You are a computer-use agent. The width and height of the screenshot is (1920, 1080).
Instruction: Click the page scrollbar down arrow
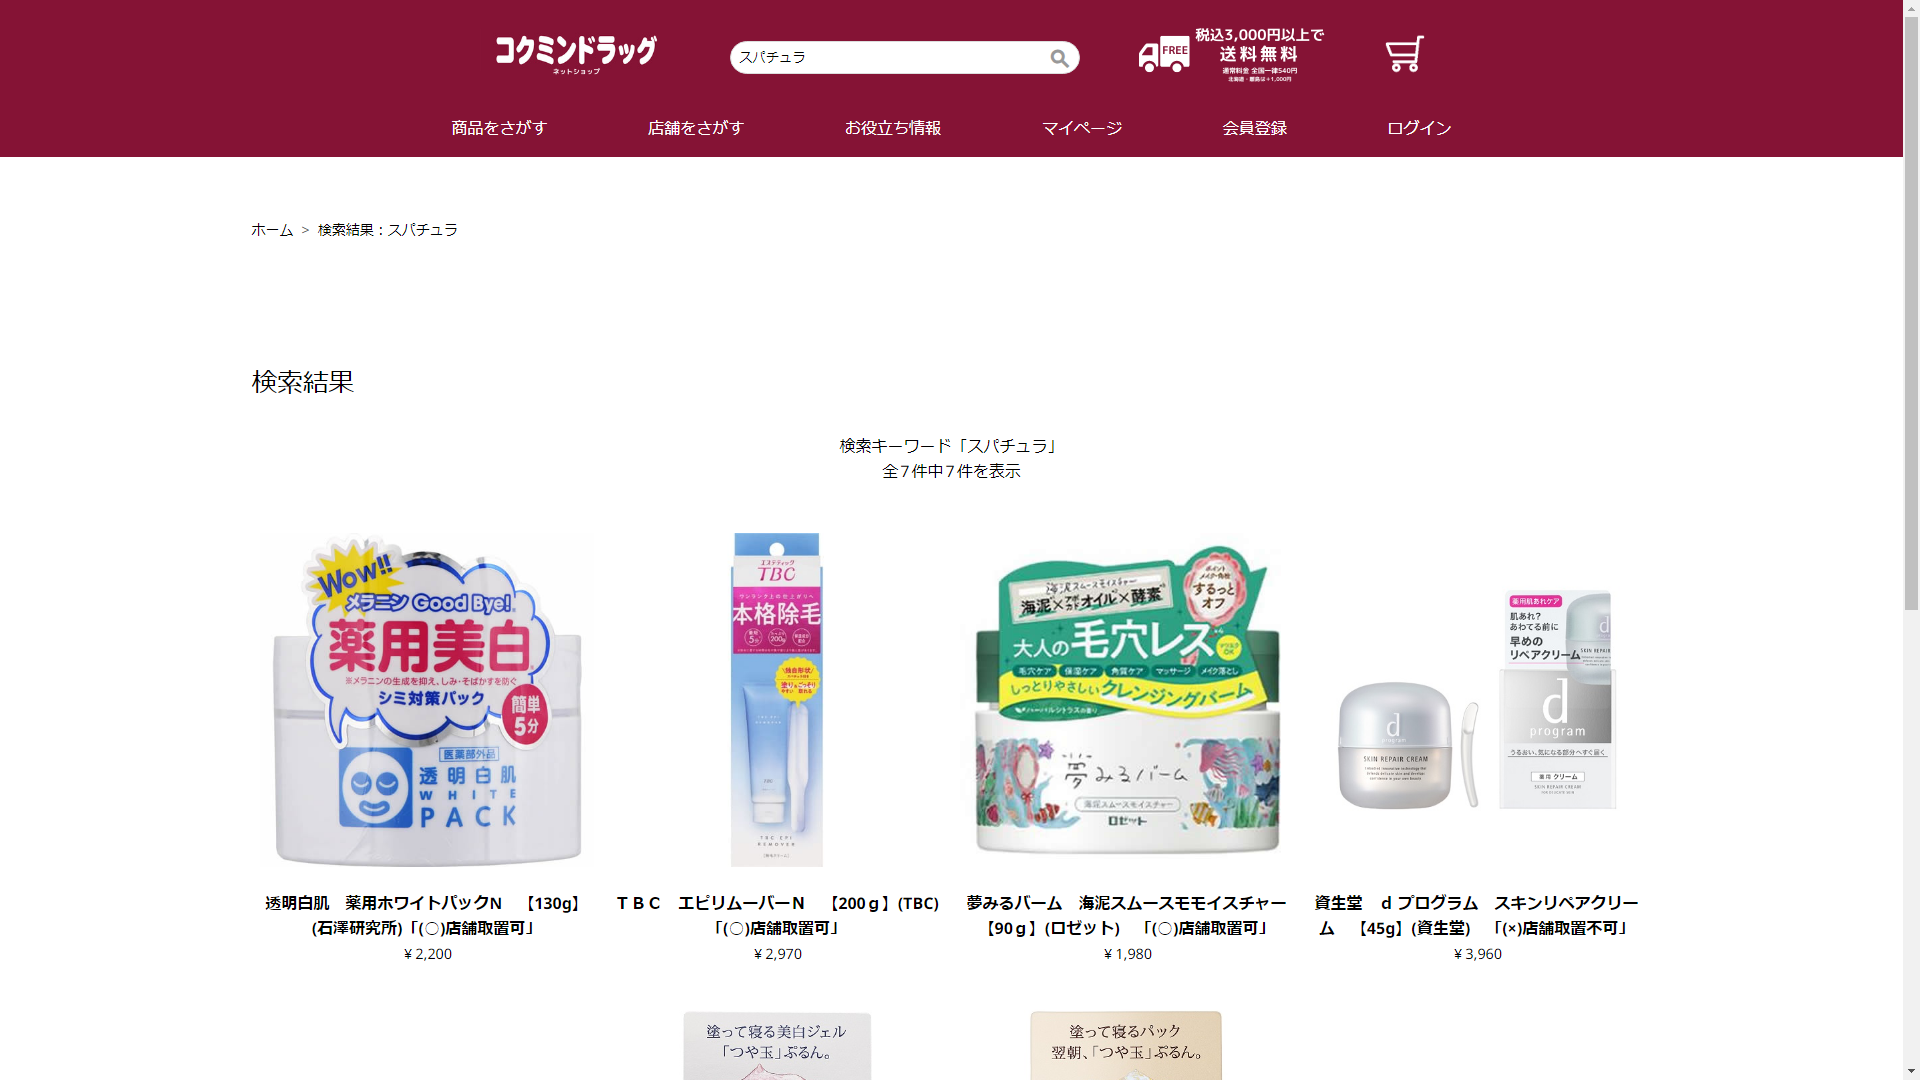(x=1911, y=1071)
